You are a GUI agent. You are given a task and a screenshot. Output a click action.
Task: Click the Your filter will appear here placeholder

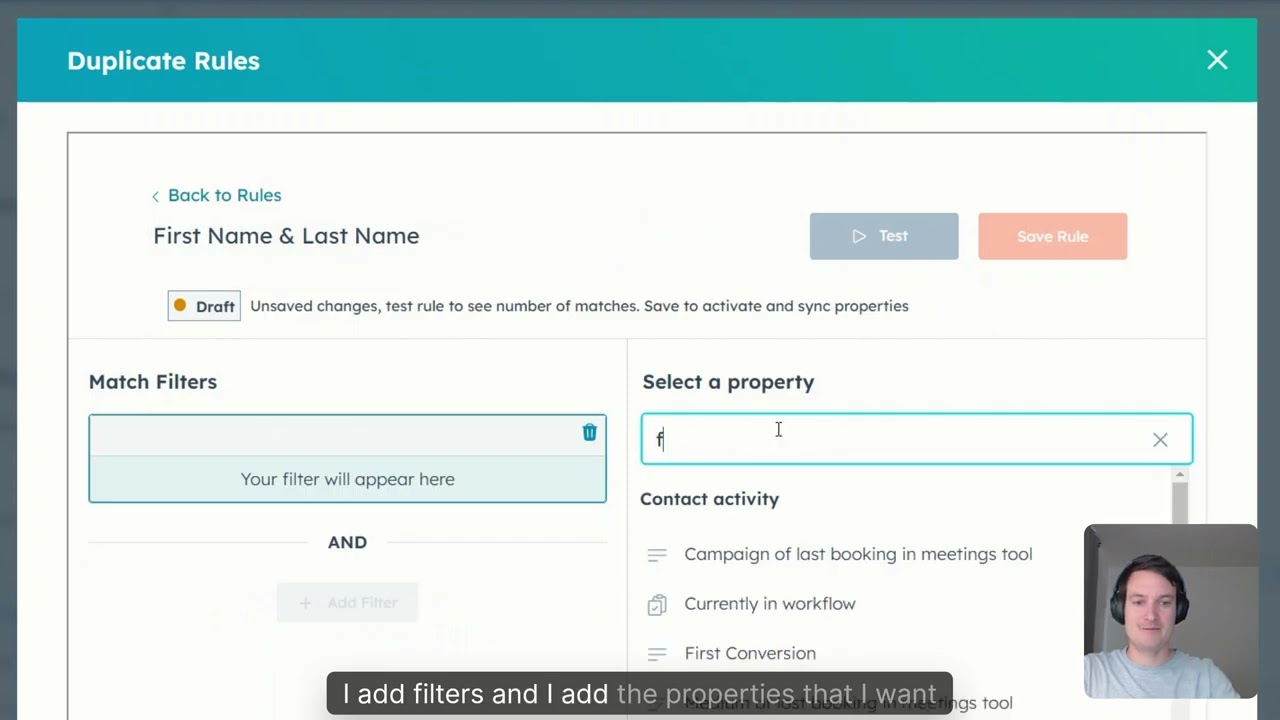tap(347, 479)
